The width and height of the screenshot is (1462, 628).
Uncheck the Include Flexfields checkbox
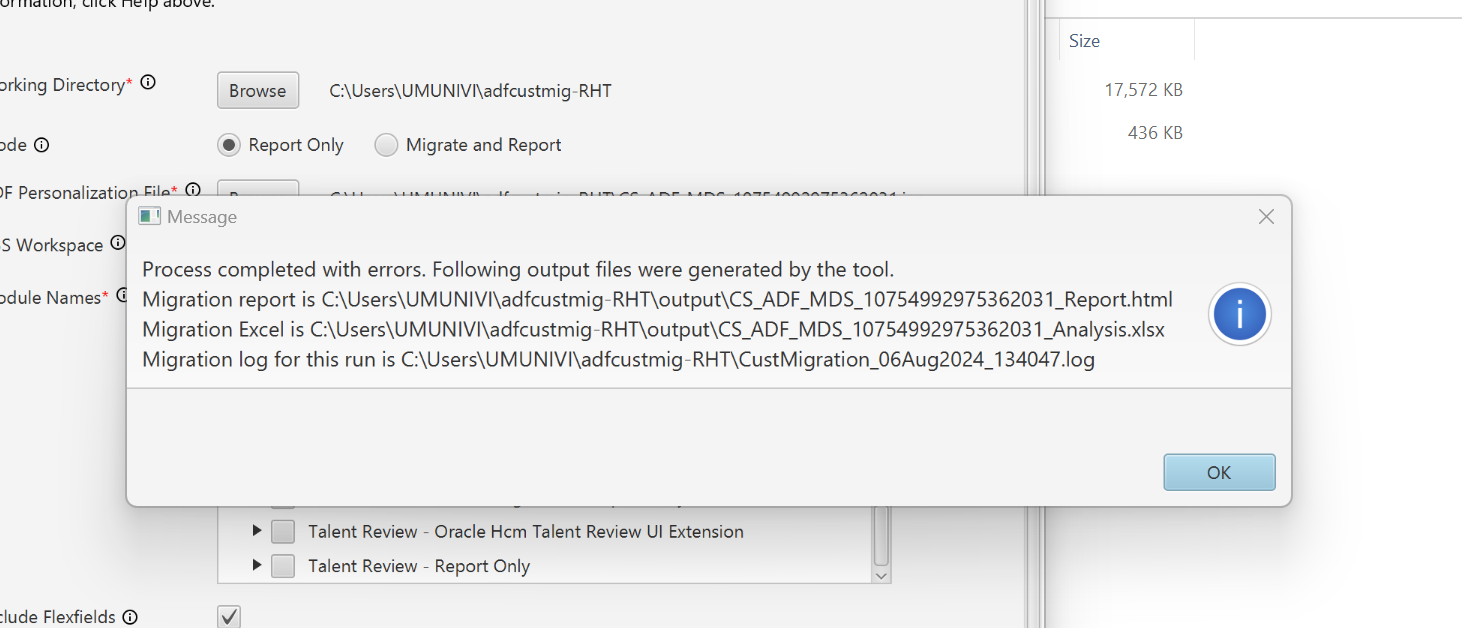pyautogui.click(x=228, y=615)
